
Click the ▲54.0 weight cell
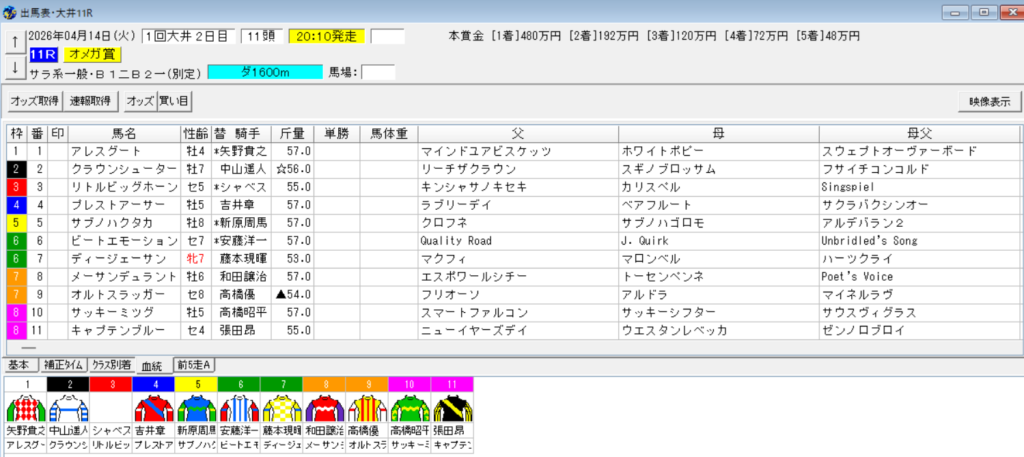(x=291, y=294)
